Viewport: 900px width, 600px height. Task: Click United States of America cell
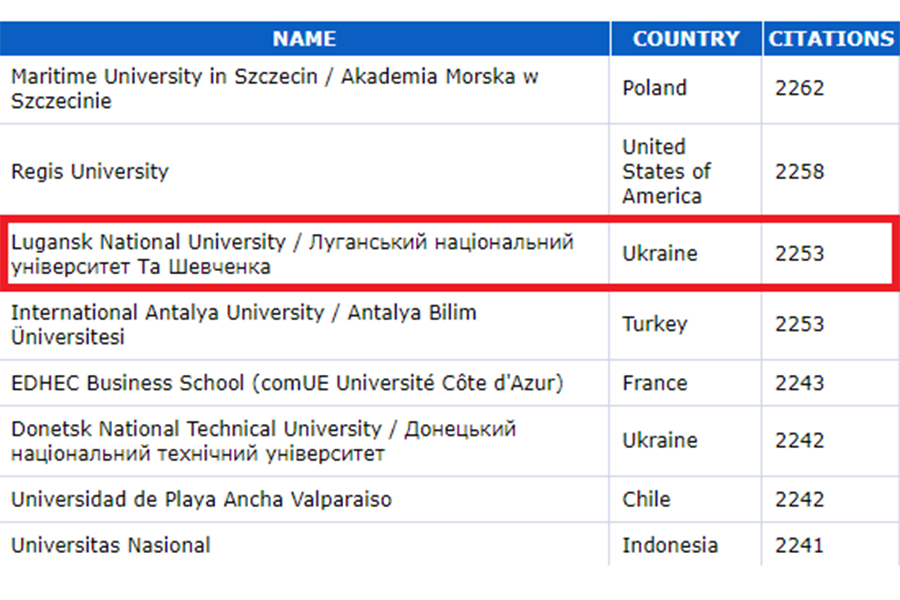point(666,171)
